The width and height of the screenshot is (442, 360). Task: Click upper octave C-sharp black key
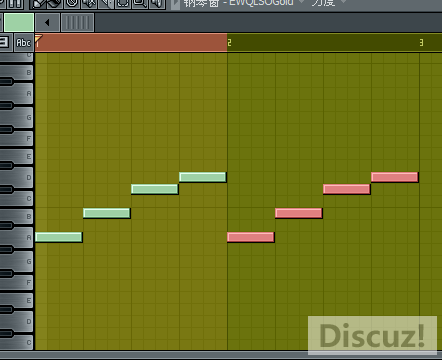[7, 189]
